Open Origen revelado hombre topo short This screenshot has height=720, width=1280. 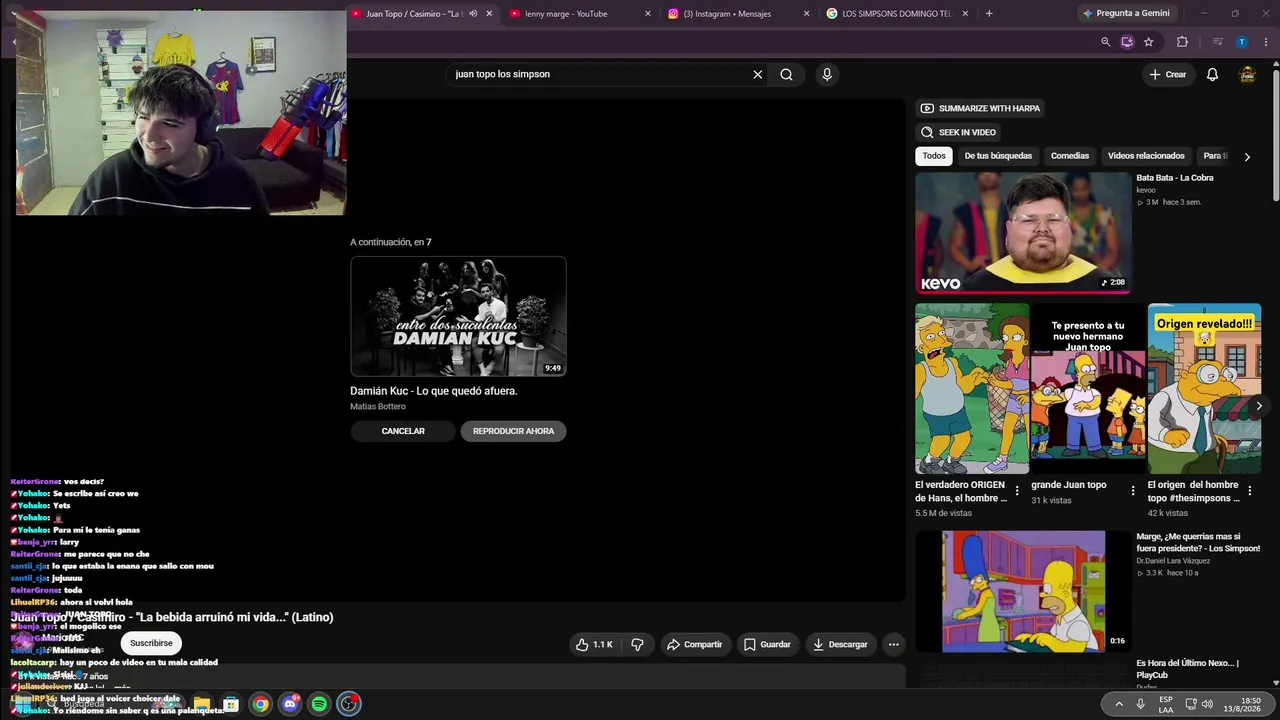[1204, 389]
